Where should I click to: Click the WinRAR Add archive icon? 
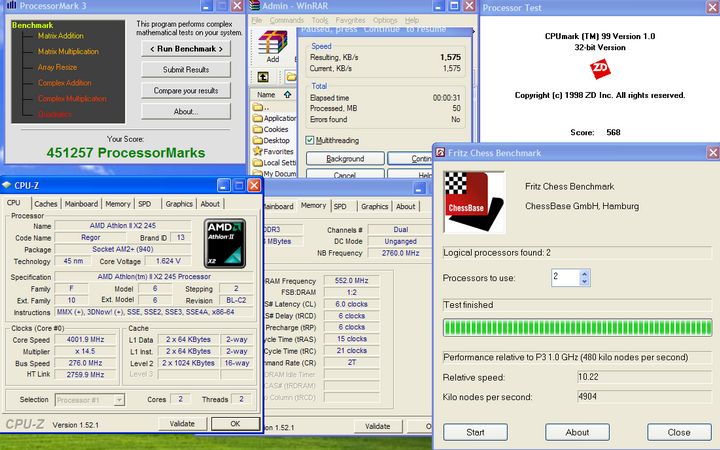(x=273, y=43)
